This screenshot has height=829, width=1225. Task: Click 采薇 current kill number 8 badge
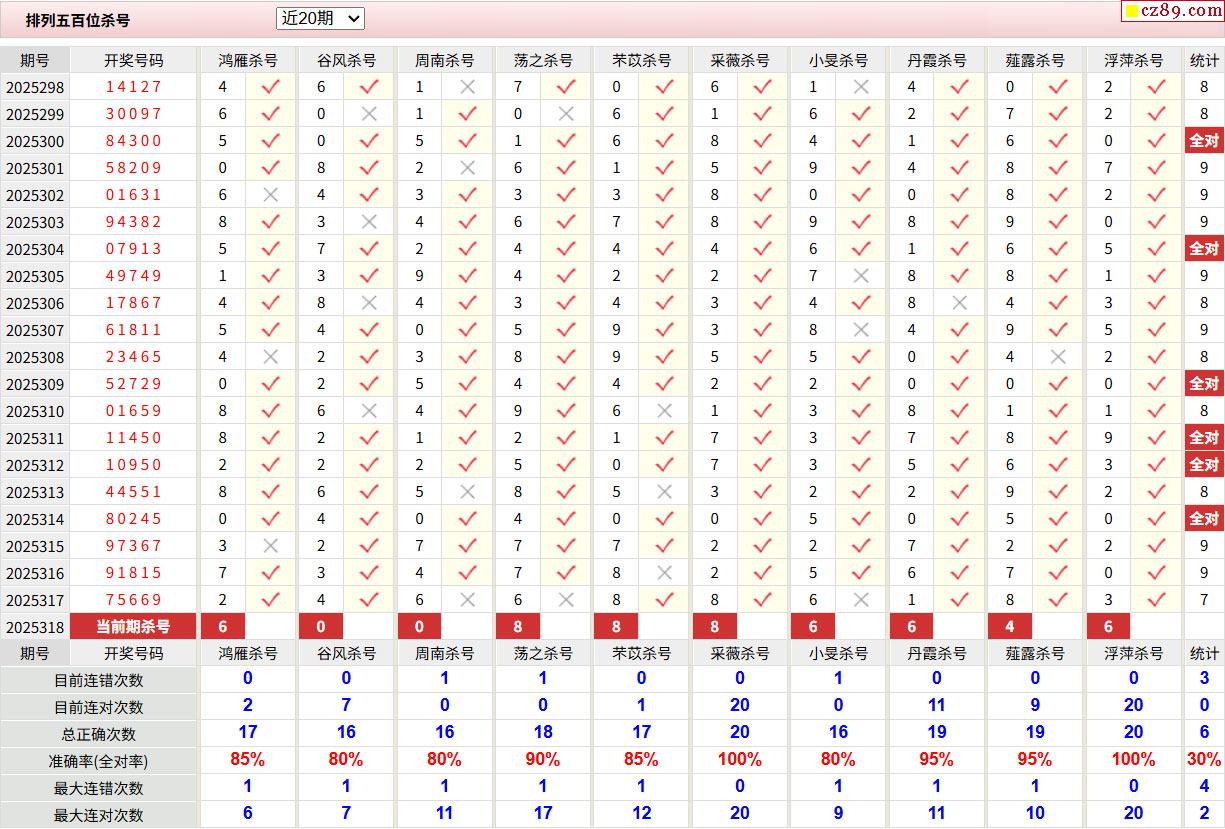tap(715, 627)
